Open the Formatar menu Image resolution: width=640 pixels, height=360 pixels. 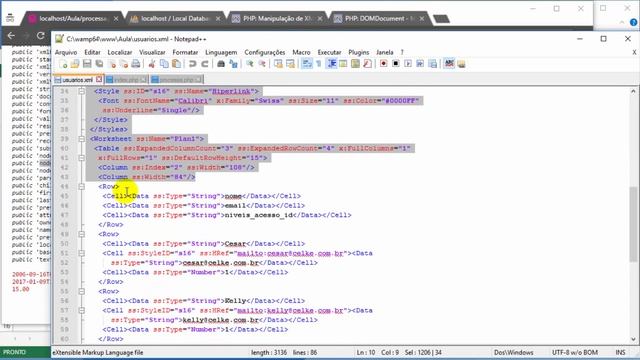pyautogui.click(x=185, y=53)
